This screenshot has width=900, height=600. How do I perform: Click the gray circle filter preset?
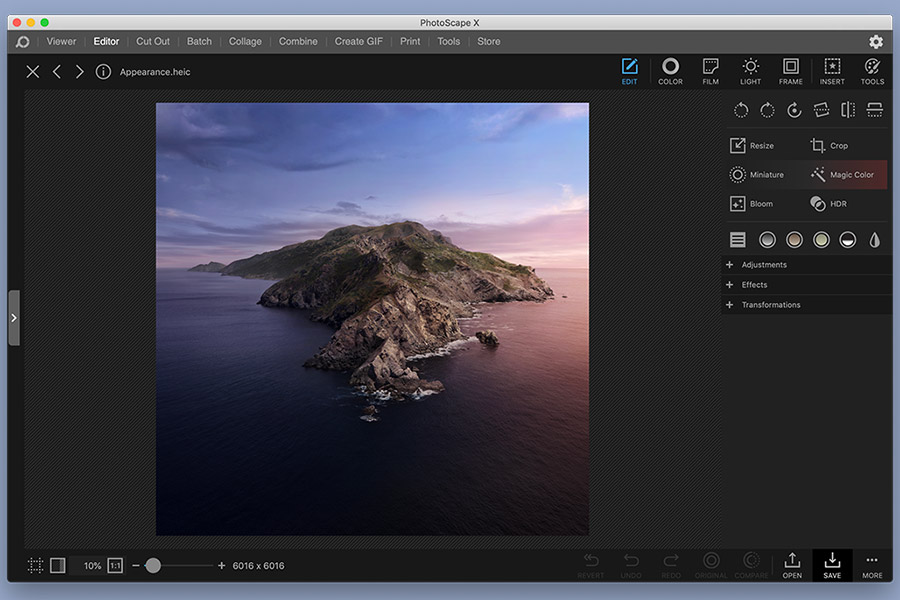click(767, 239)
